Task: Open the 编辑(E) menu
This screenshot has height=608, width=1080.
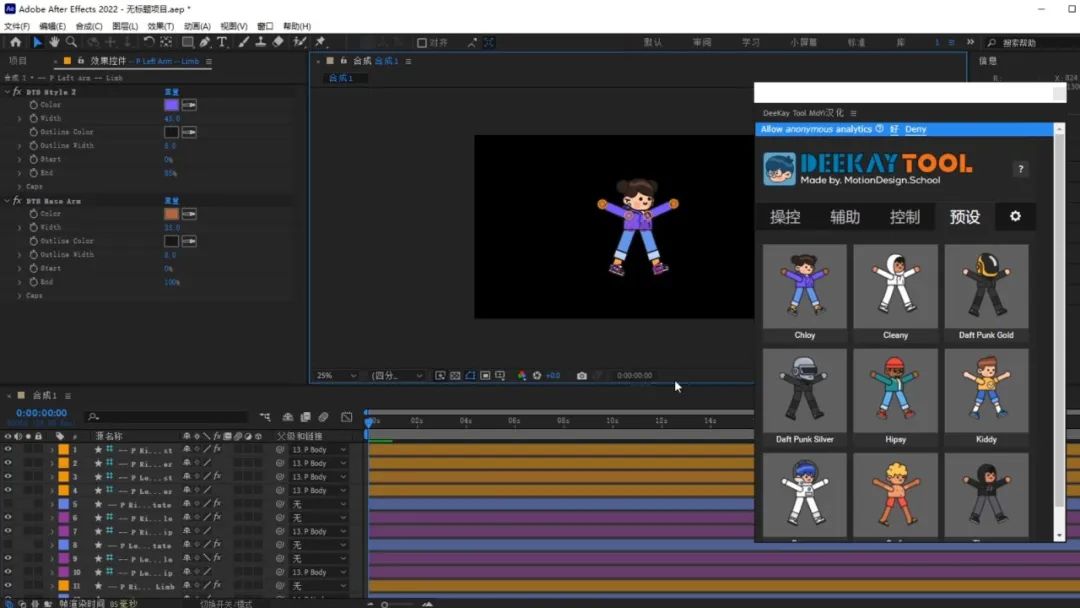Action: tap(52, 26)
